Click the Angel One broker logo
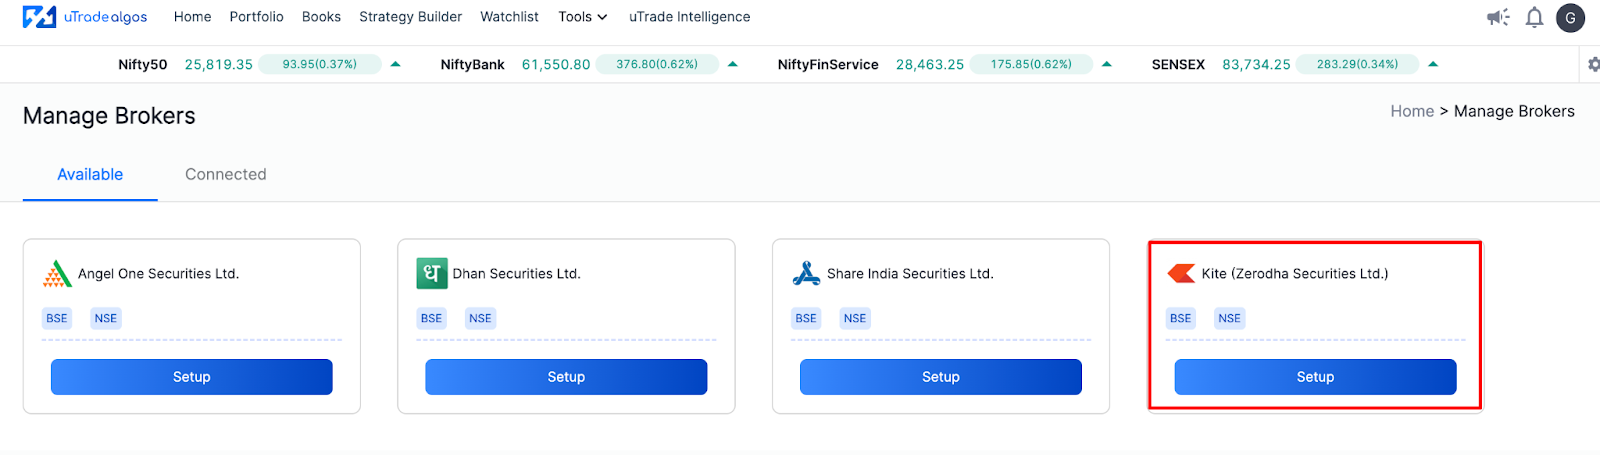The image size is (1600, 455). tap(57, 274)
